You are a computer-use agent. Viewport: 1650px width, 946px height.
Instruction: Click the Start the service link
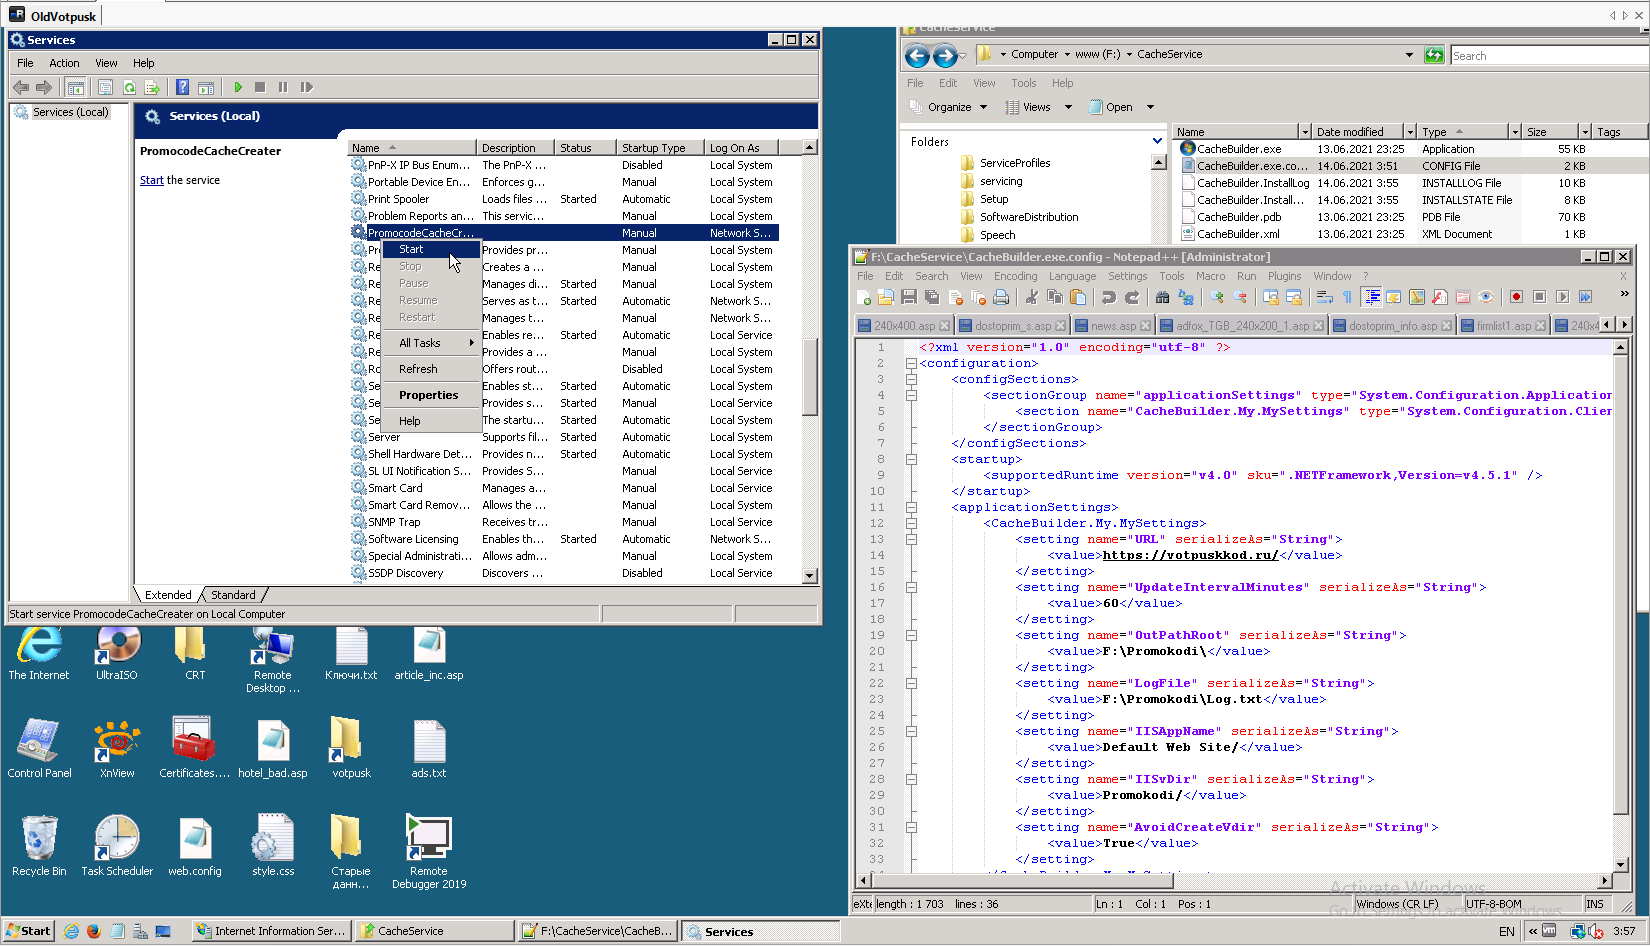(151, 180)
